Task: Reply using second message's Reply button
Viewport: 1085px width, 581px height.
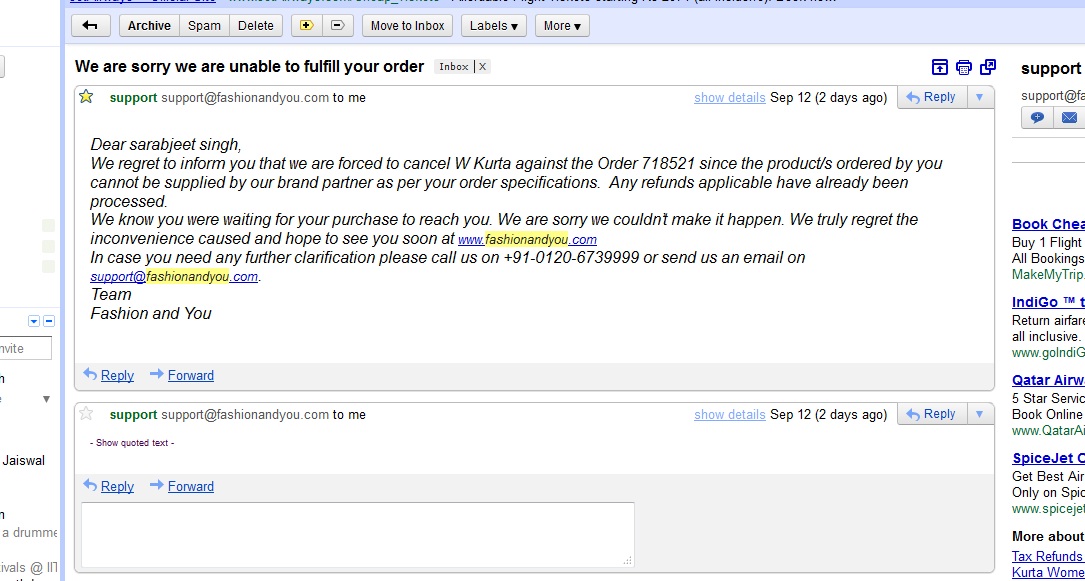Action: [x=931, y=414]
